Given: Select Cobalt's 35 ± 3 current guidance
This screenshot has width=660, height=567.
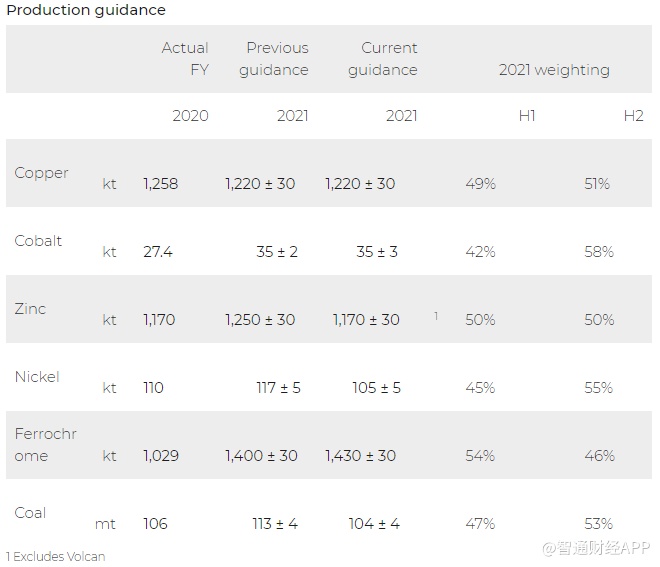Looking at the screenshot, I should [377, 252].
